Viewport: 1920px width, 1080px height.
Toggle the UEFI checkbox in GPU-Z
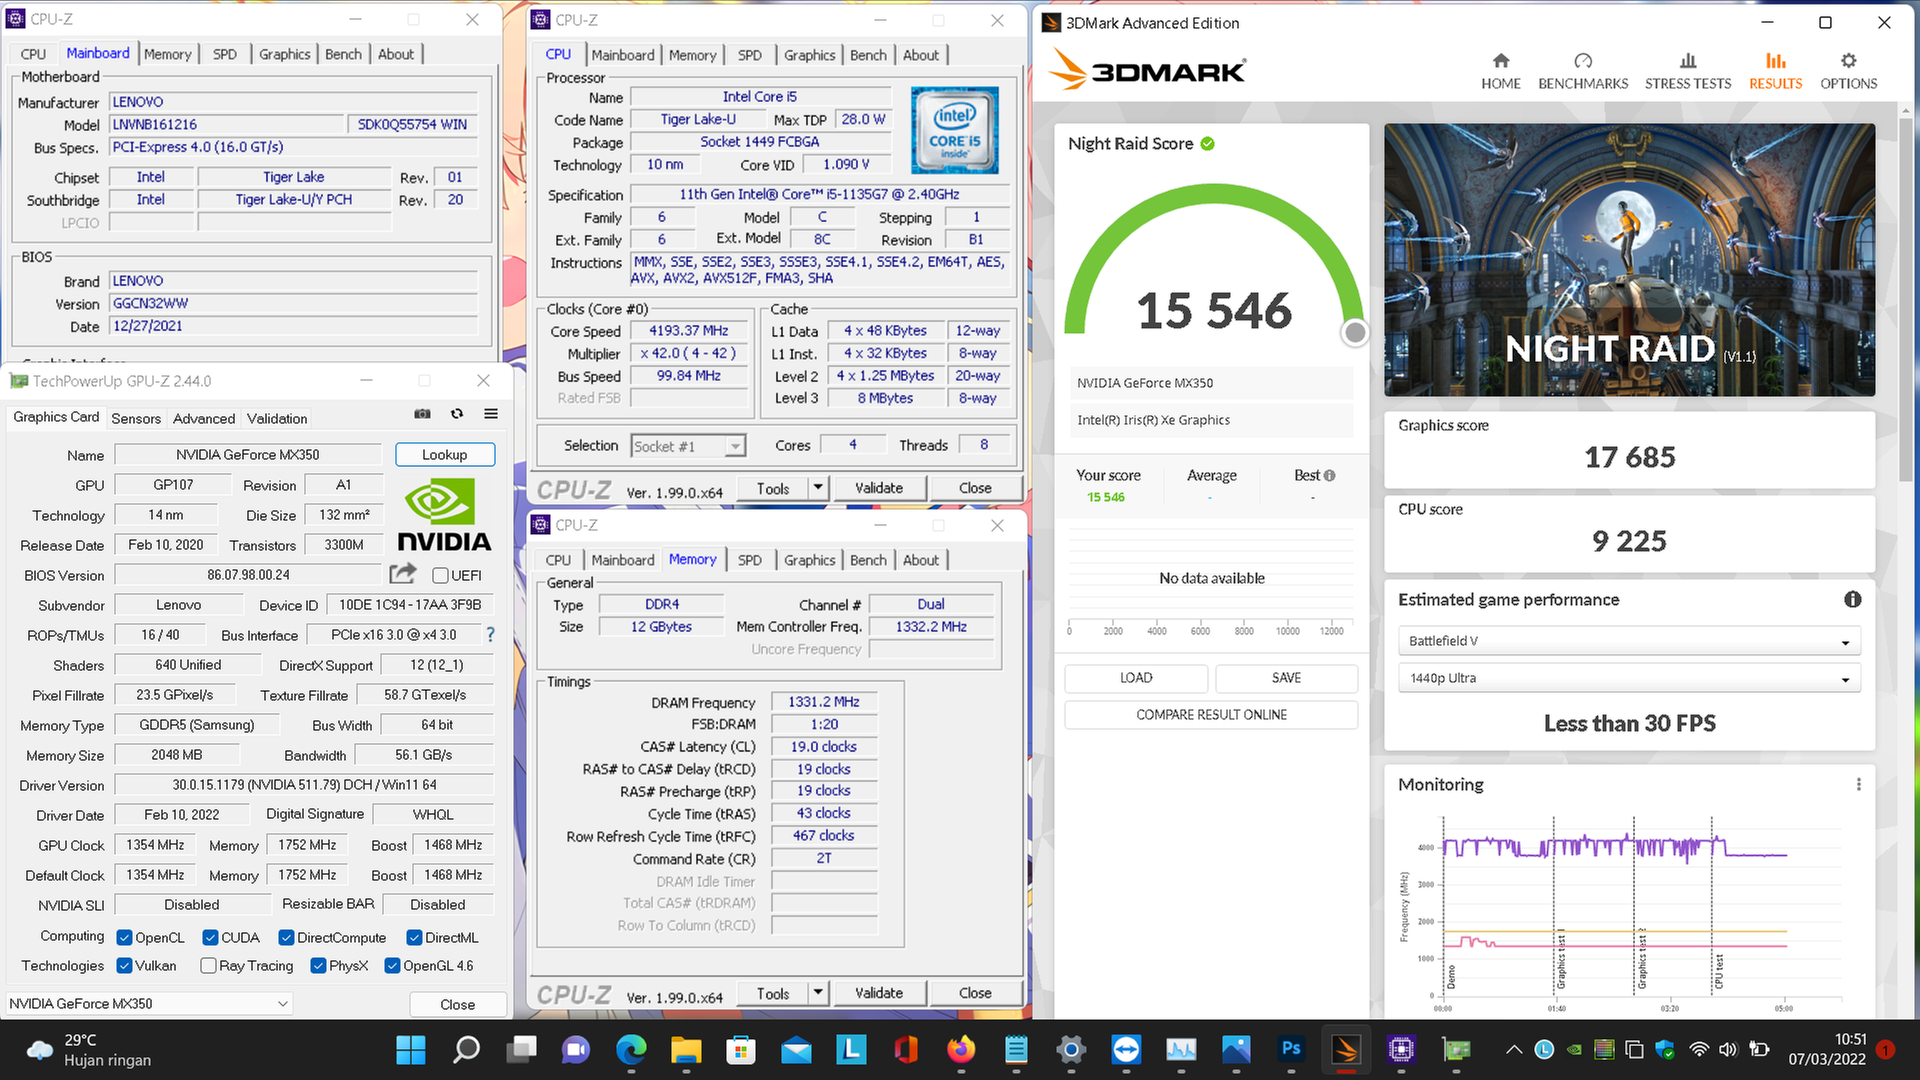coord(440,575)
